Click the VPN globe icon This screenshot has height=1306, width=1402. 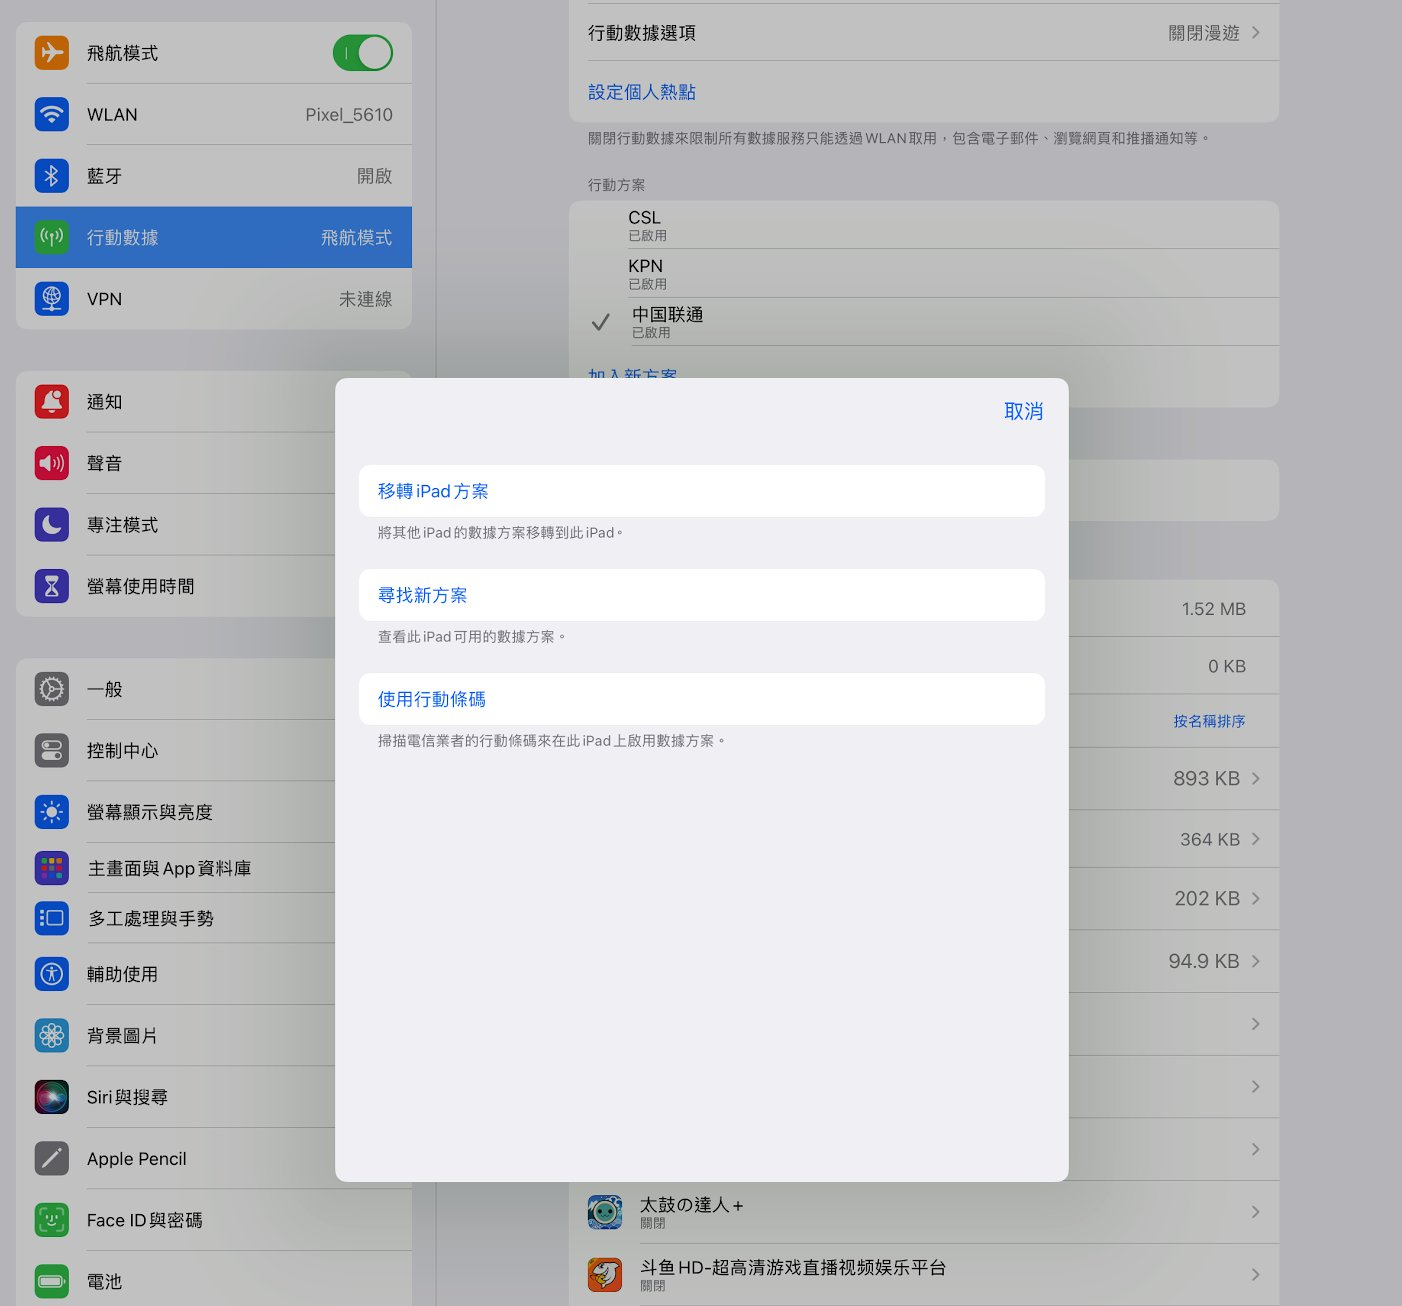tap(52, 299)
